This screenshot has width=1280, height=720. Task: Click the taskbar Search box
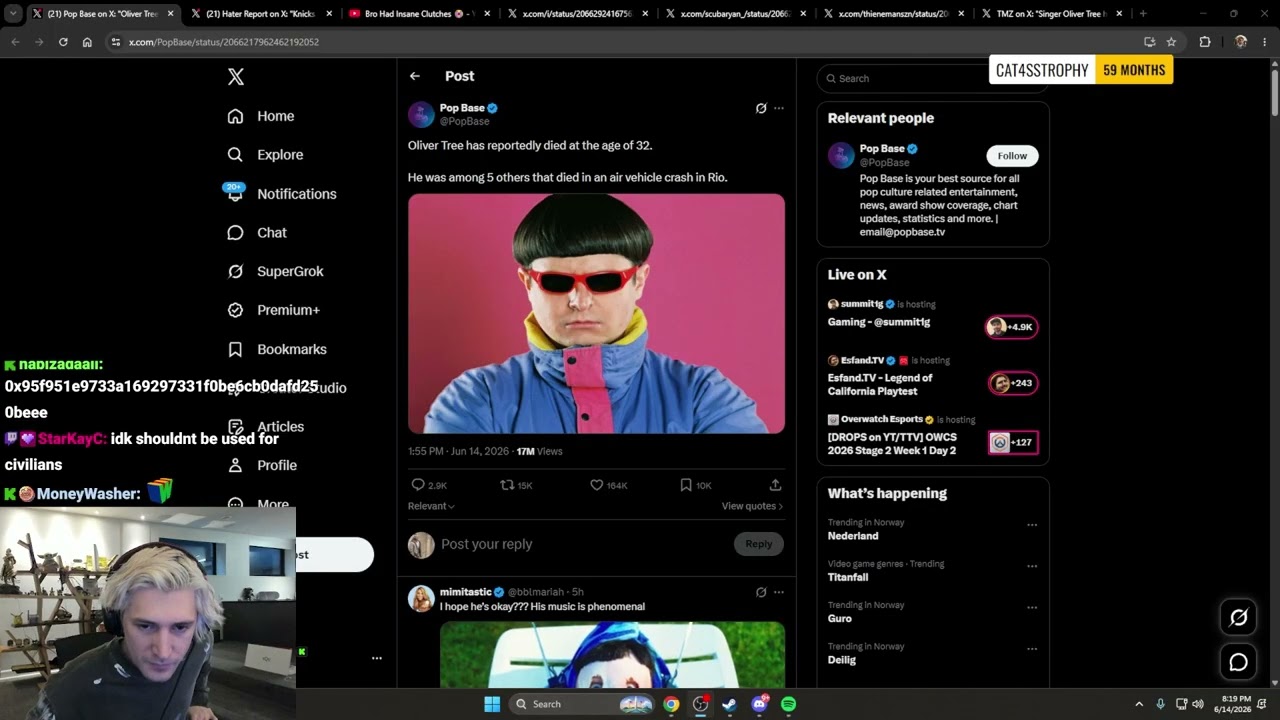pyautogui.click(x=584, y=704)
